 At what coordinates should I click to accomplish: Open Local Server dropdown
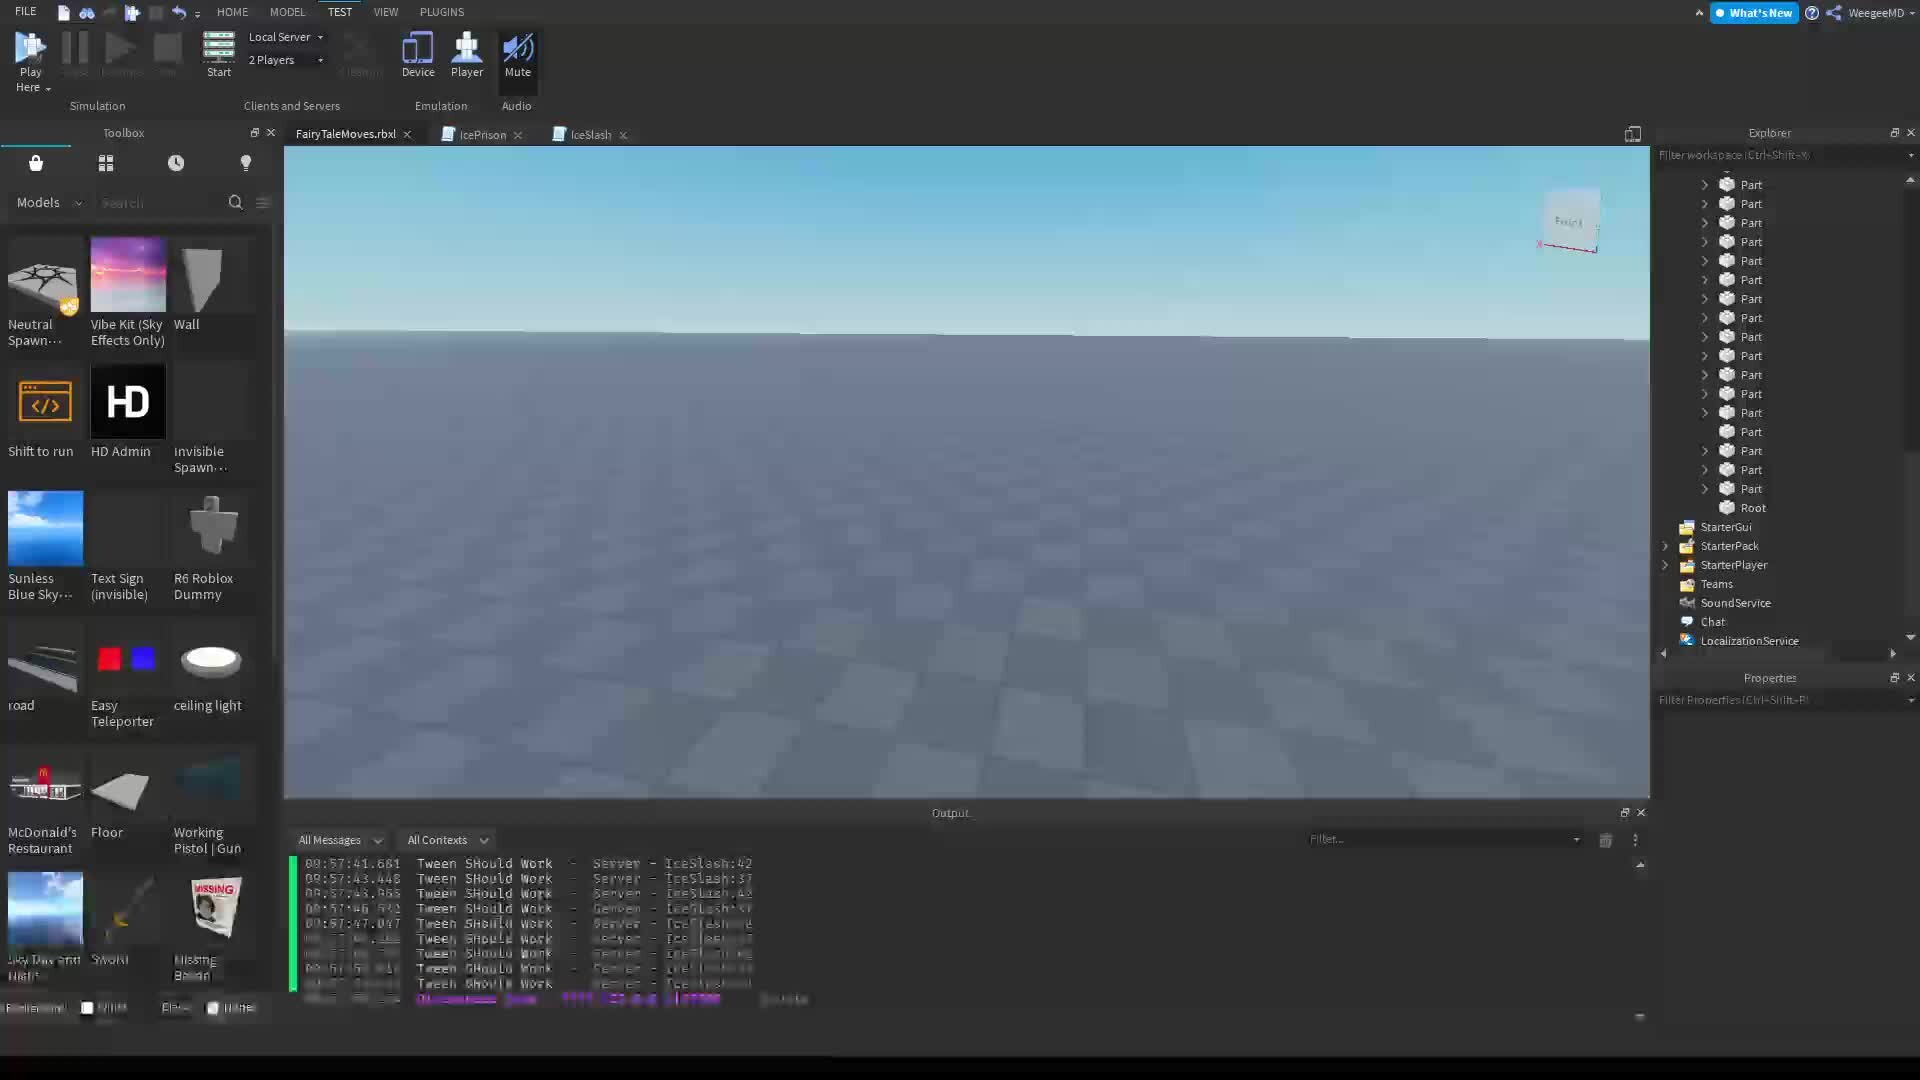point(286,37)
